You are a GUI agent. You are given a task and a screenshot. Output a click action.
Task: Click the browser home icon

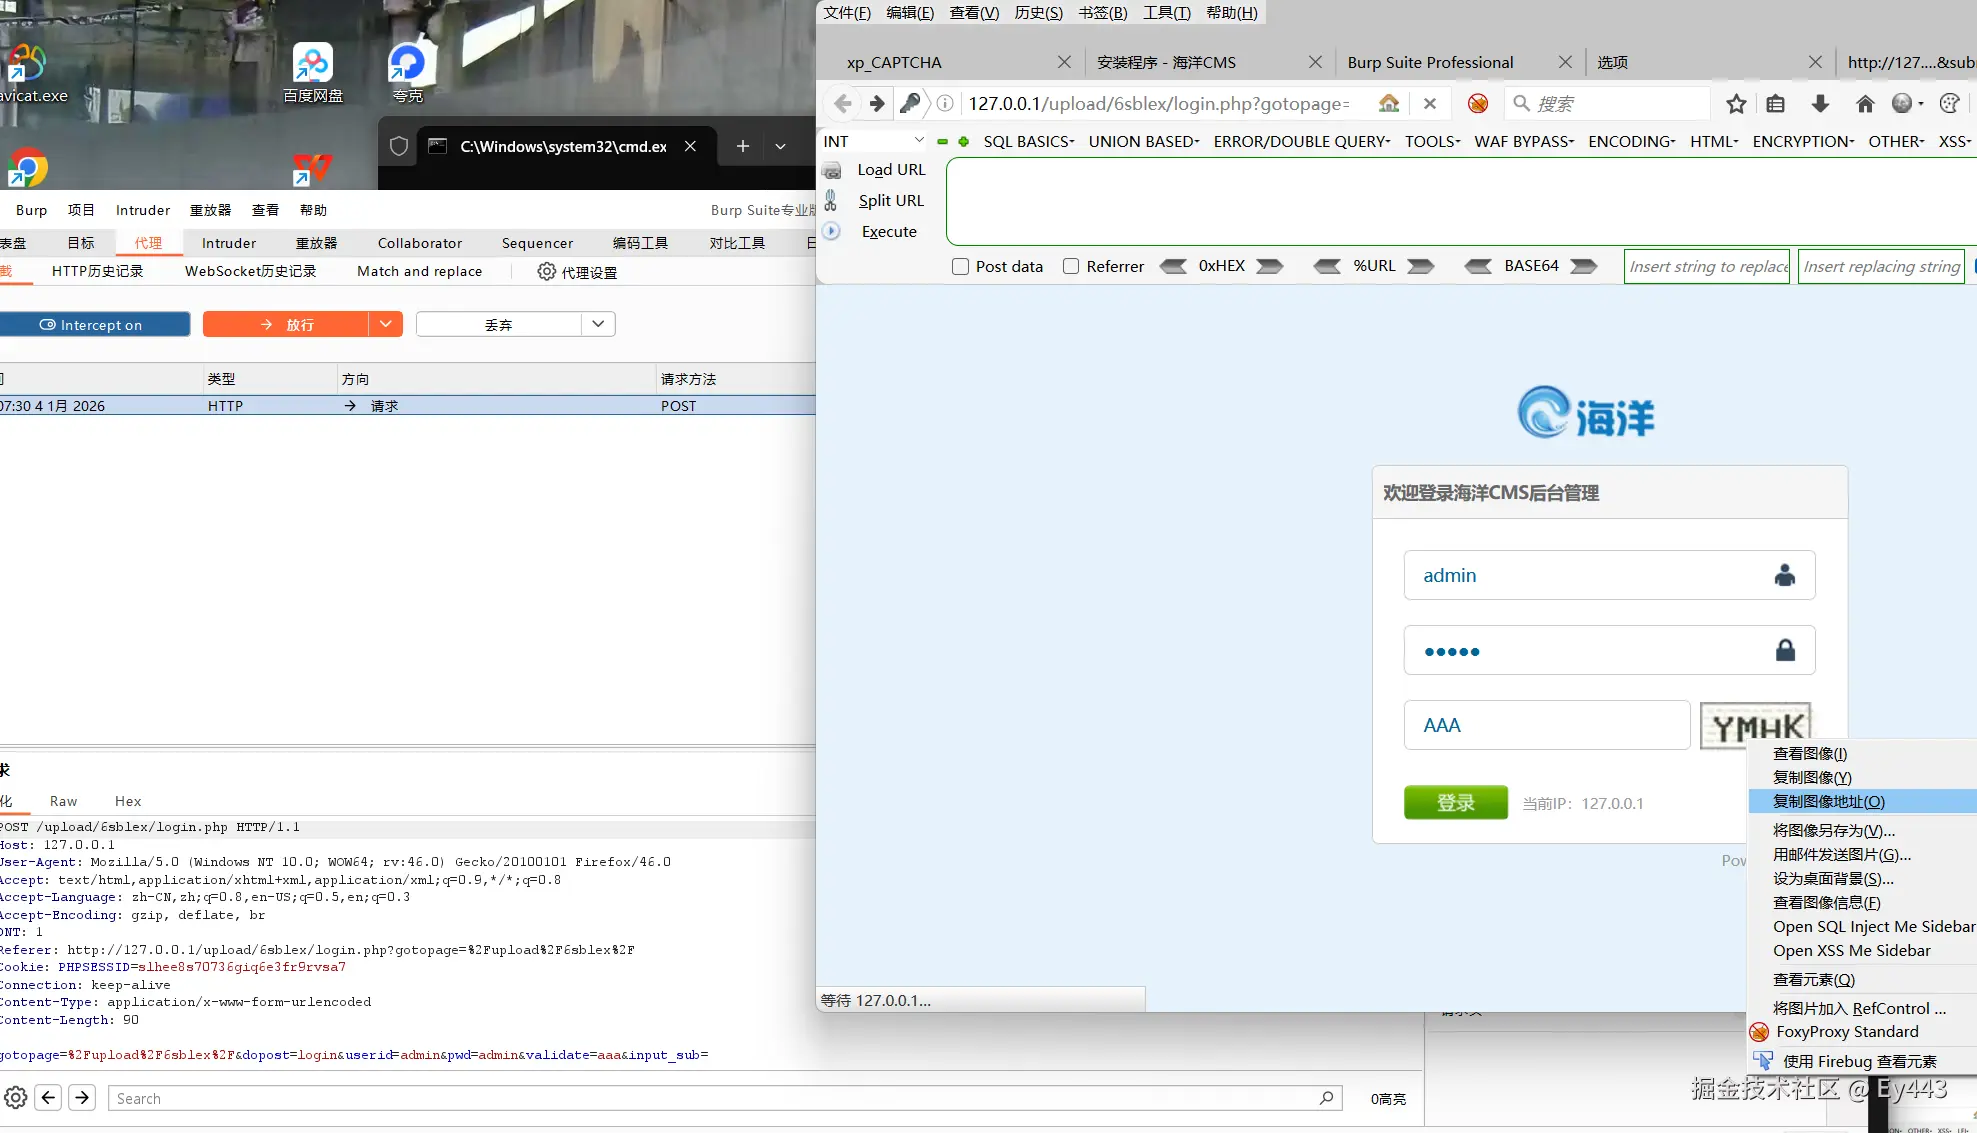[x=1864, y=104]
